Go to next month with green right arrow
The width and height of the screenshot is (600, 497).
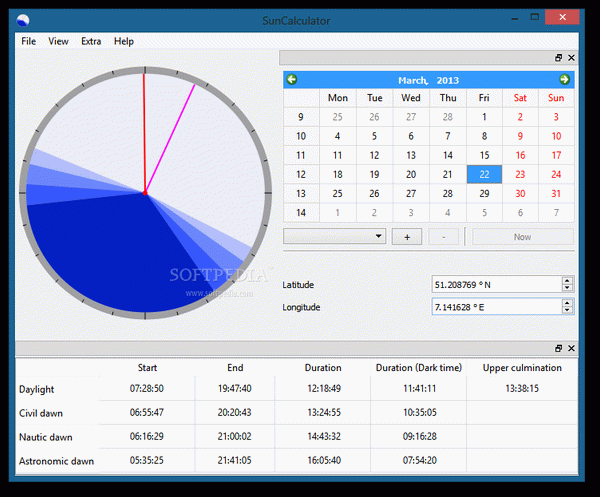click(x=564, y=80)
